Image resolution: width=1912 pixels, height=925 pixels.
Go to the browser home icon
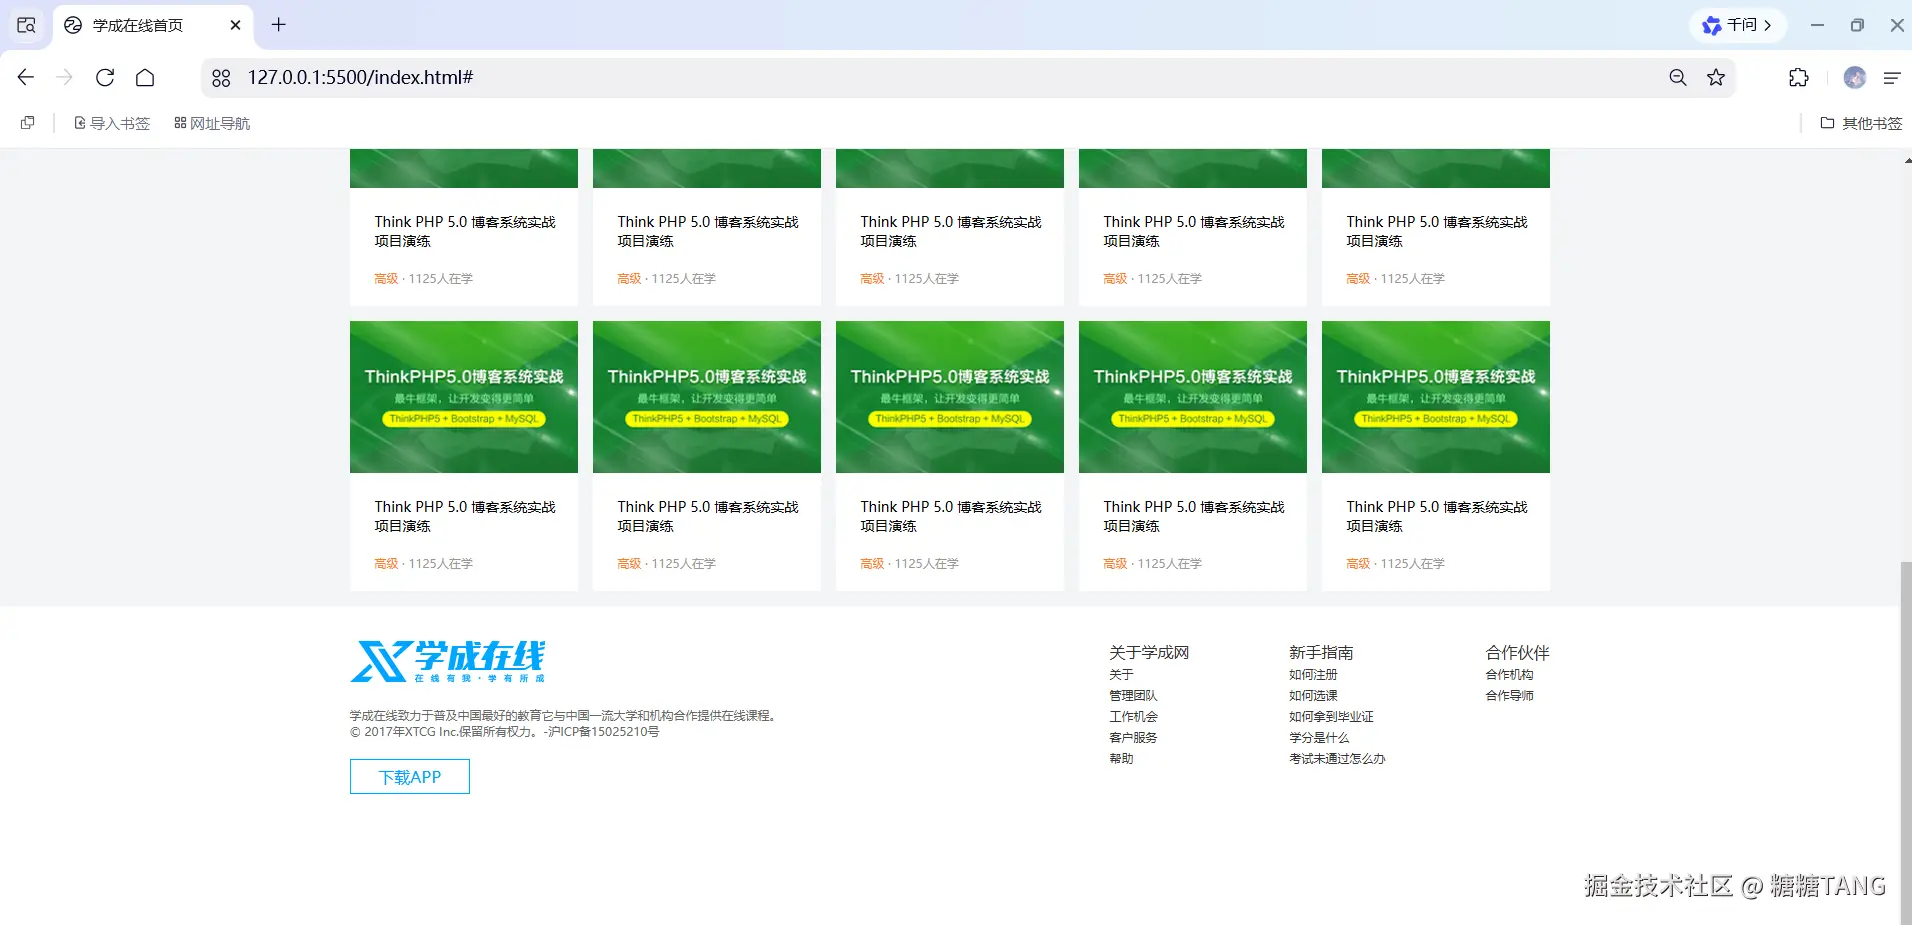pos(145,77)
